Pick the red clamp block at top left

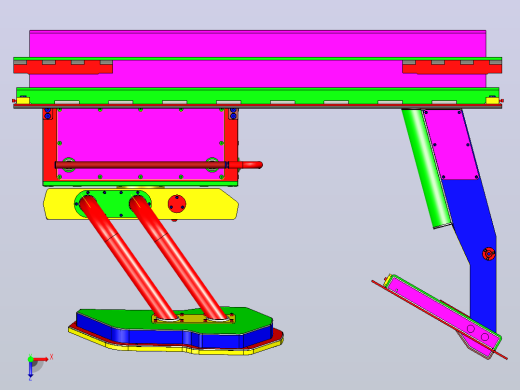[63, 68]
